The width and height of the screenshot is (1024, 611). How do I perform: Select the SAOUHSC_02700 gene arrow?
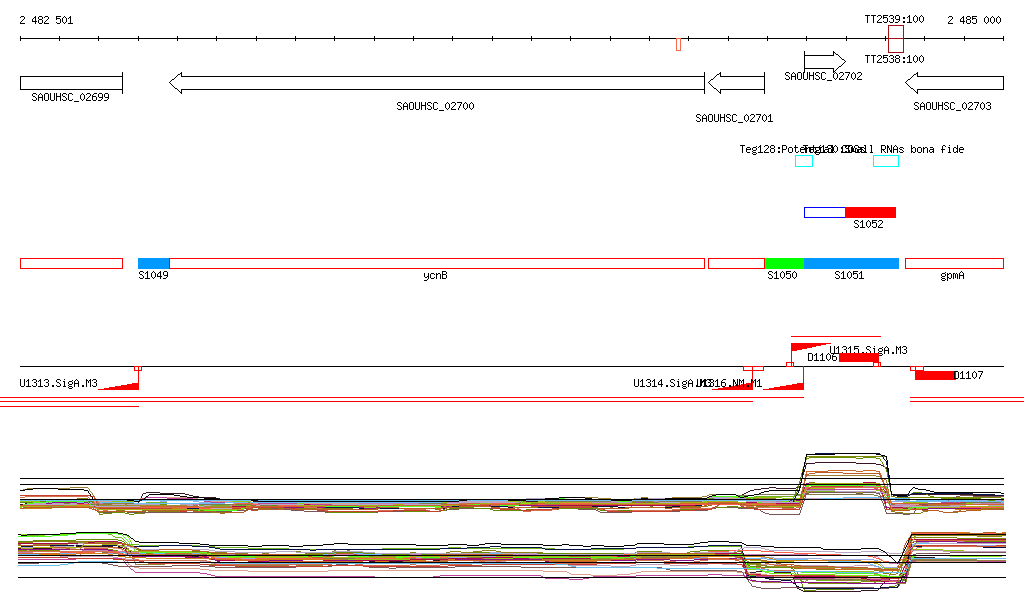click(437, 83)
